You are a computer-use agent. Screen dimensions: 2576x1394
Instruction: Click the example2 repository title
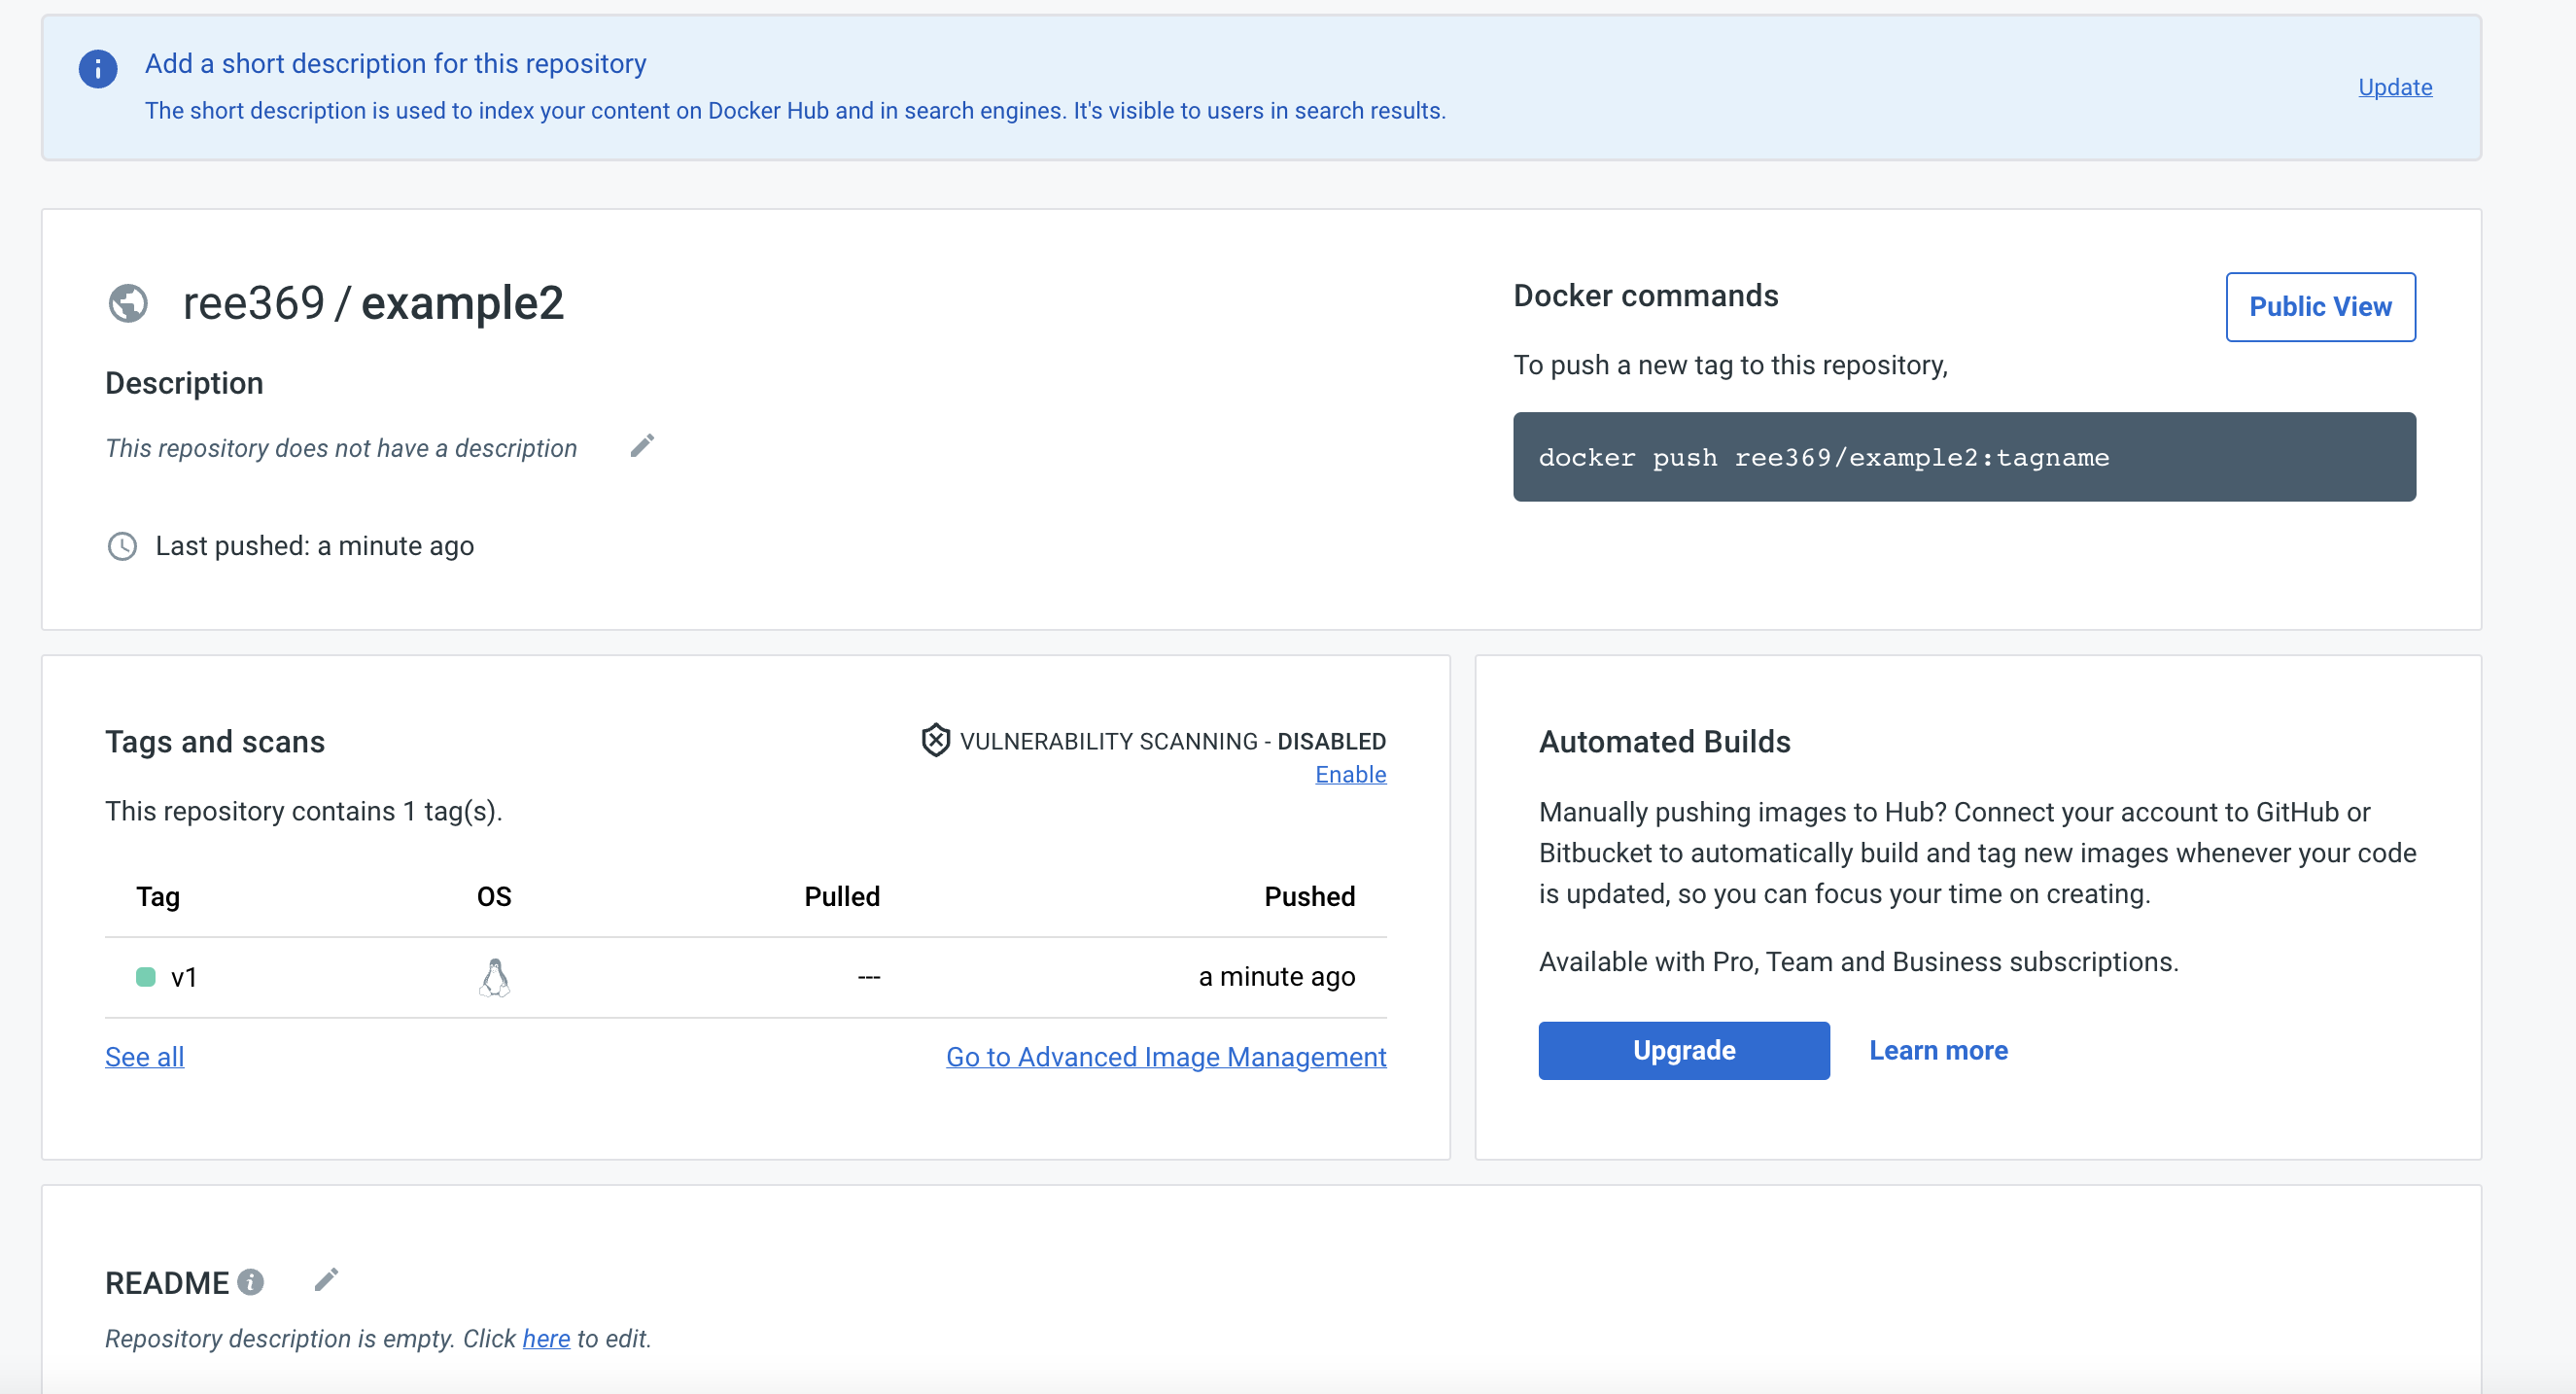pyautogui.click(x=462, y=303)
